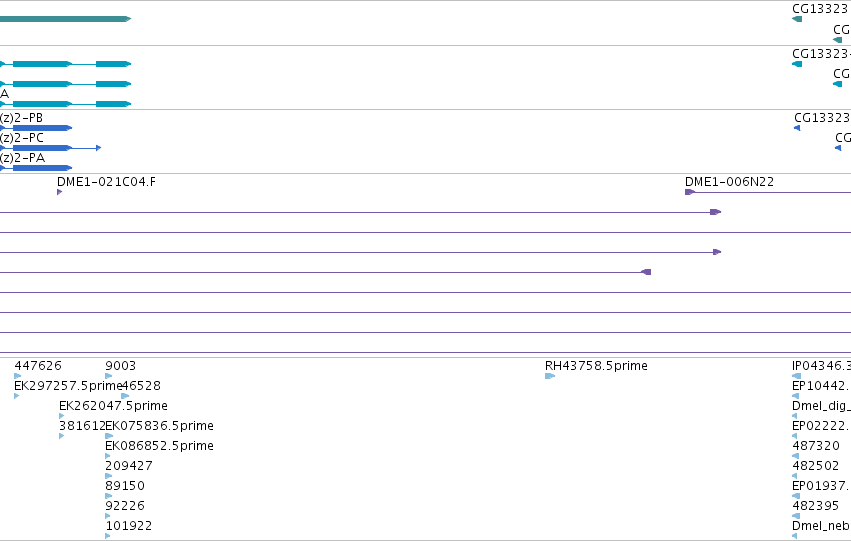The height and width of the screenshot is (541, 851).
Task: Click the DME1-021C04.F feature label
Action: tap(106, 182)
